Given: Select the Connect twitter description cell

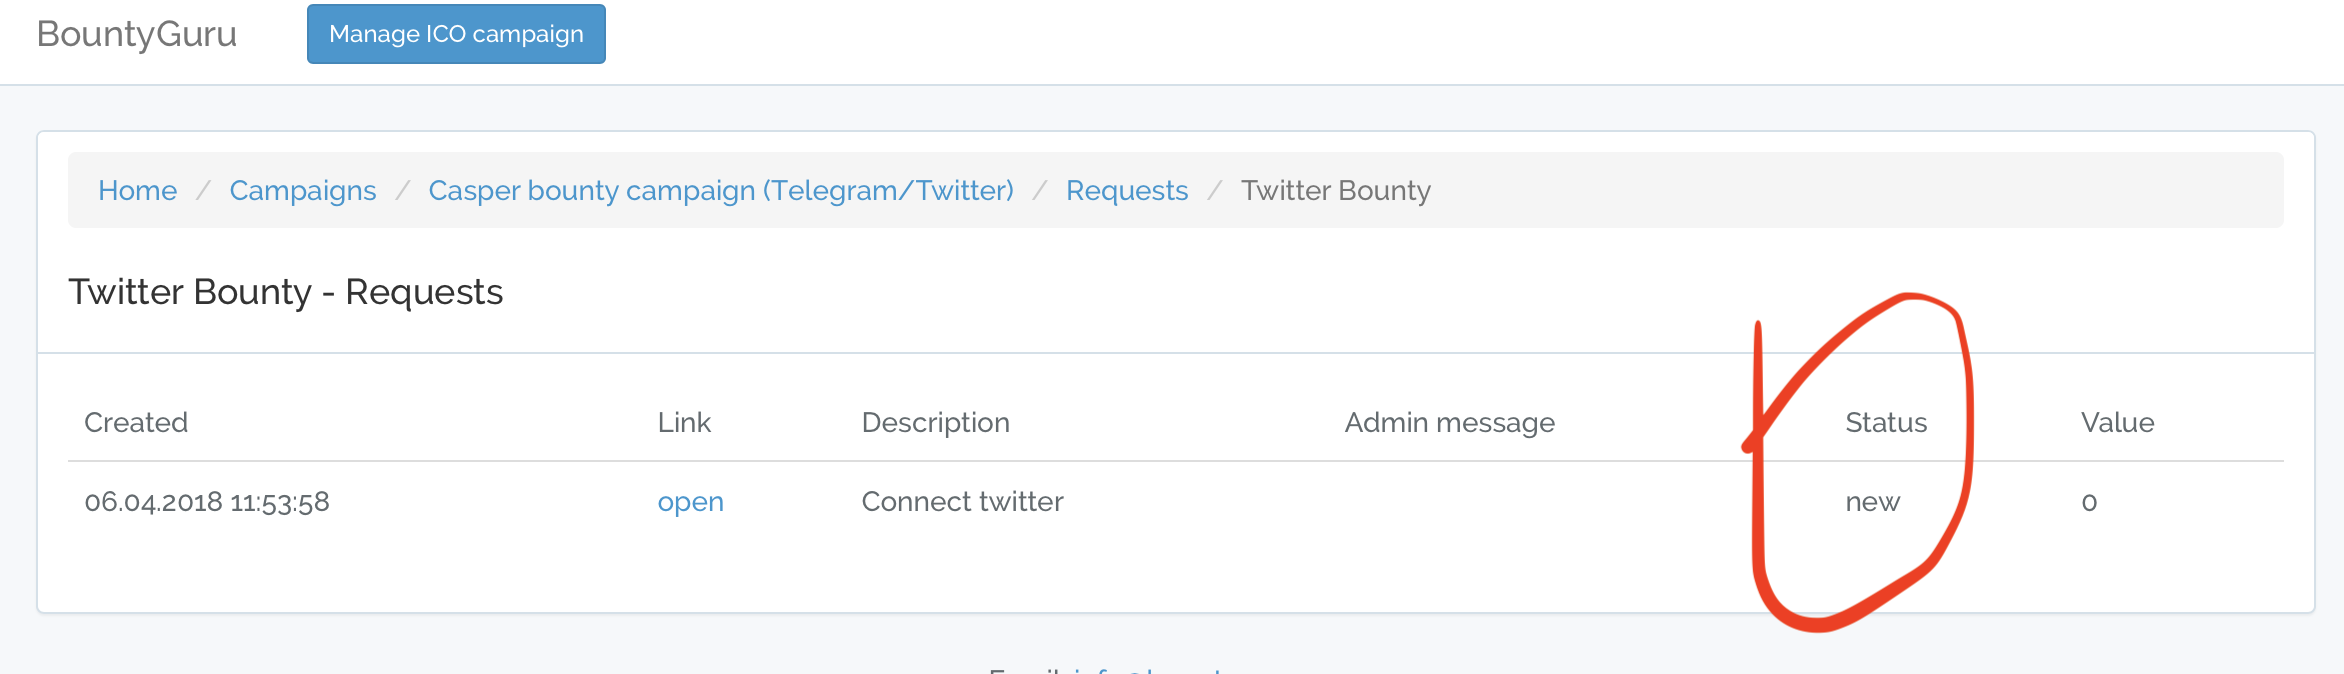Looking at the screenshot, I should [x=963, y=502].
